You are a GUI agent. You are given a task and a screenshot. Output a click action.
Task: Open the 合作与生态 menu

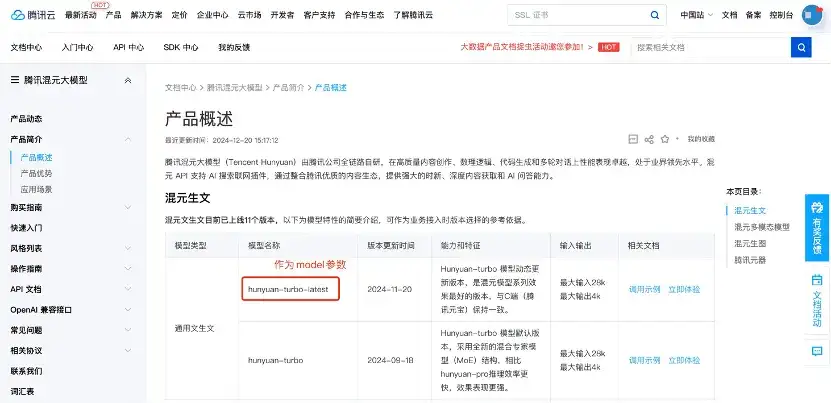tap(364, 15)
